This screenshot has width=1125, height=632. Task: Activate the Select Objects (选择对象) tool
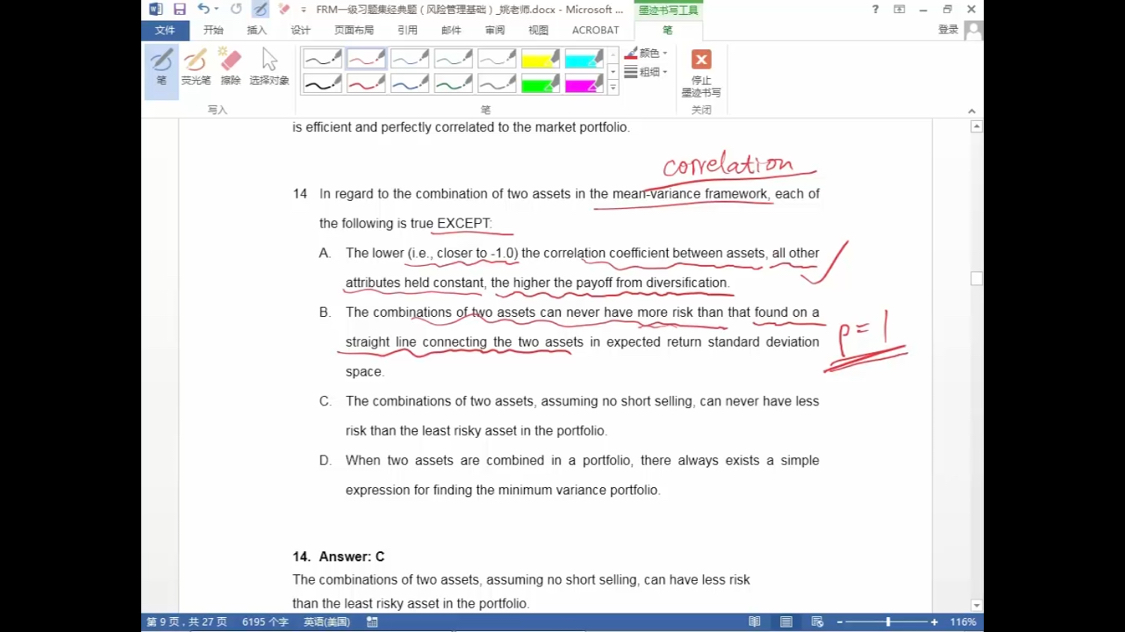(269, 67)
